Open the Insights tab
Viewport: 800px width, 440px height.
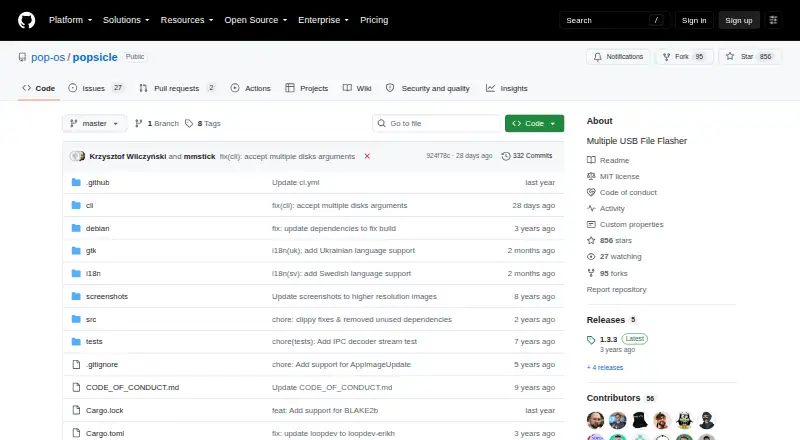point(507,88)
